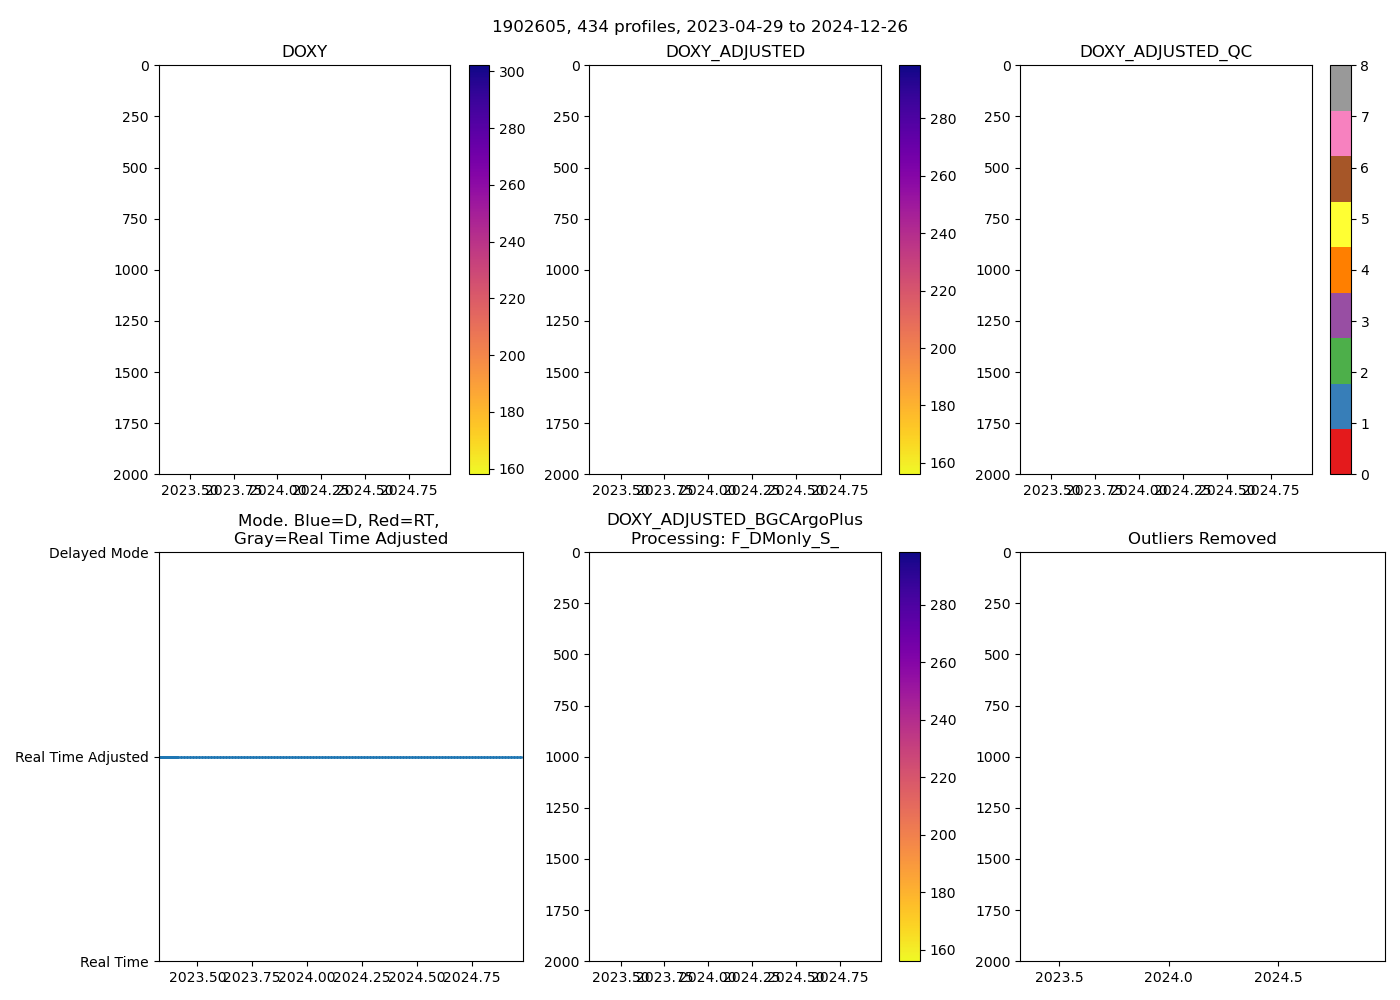
Task: Click the purple segment of the QC colorbar
Action: pos(1340,315)
